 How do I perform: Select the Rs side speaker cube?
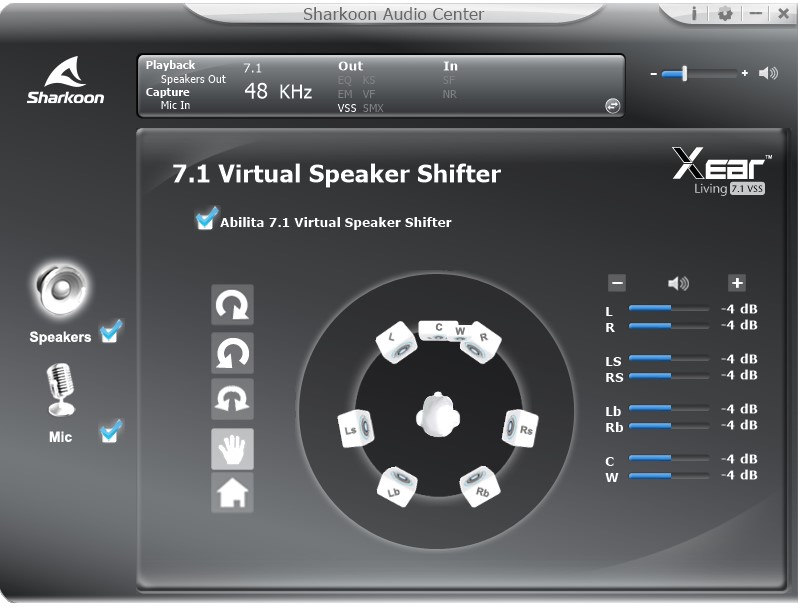520,428
